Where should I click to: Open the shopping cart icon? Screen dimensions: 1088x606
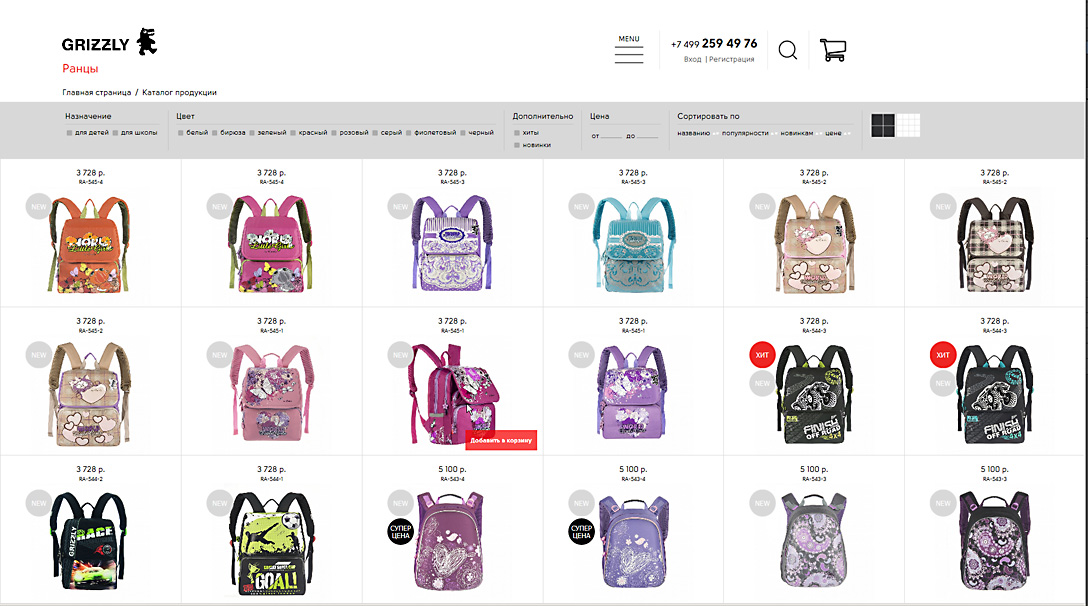click(833, 50)
